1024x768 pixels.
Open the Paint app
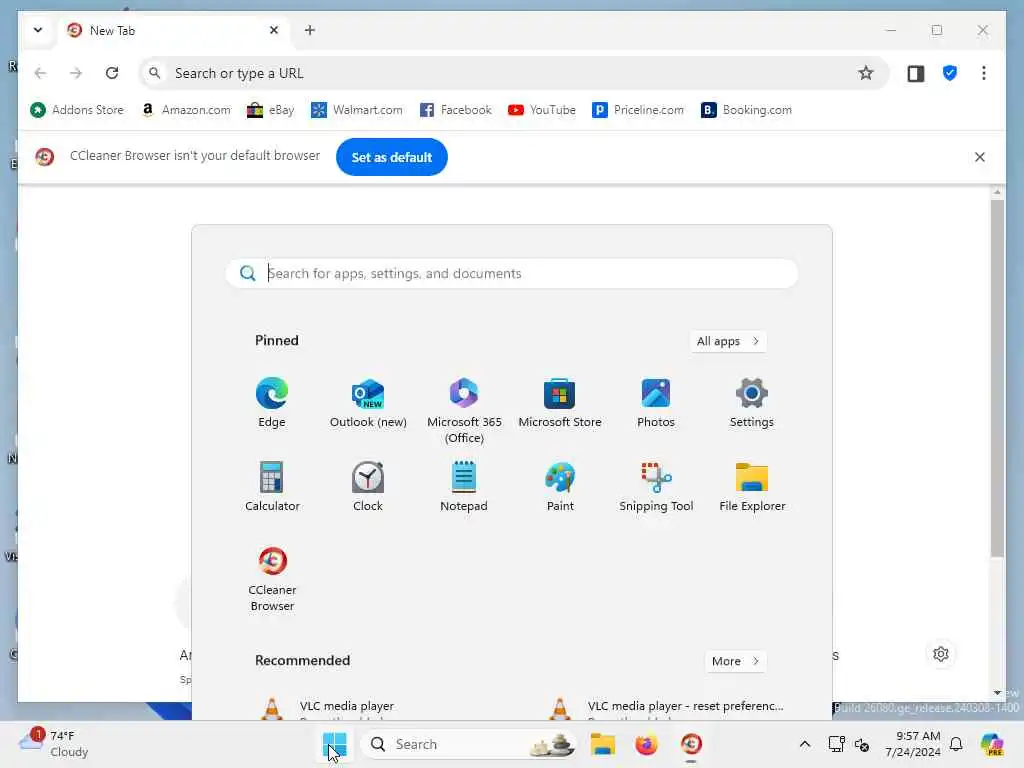click(x=560, y=487)
